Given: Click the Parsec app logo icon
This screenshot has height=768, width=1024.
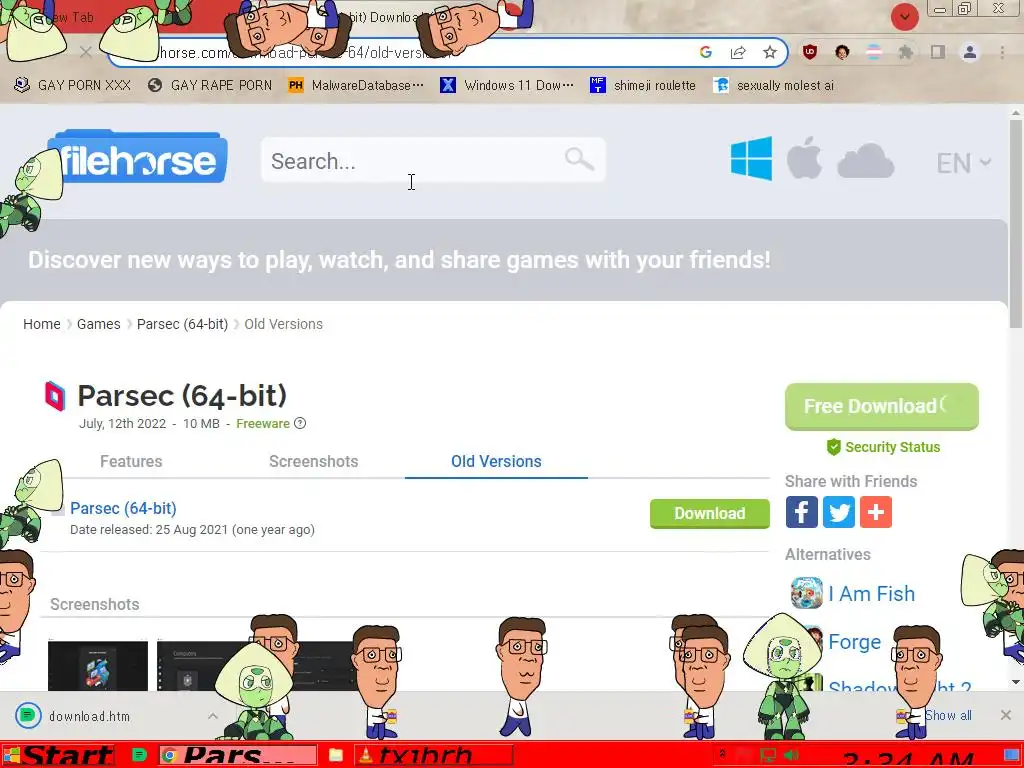Looking at the screenshot, I should tap(55, 396).
